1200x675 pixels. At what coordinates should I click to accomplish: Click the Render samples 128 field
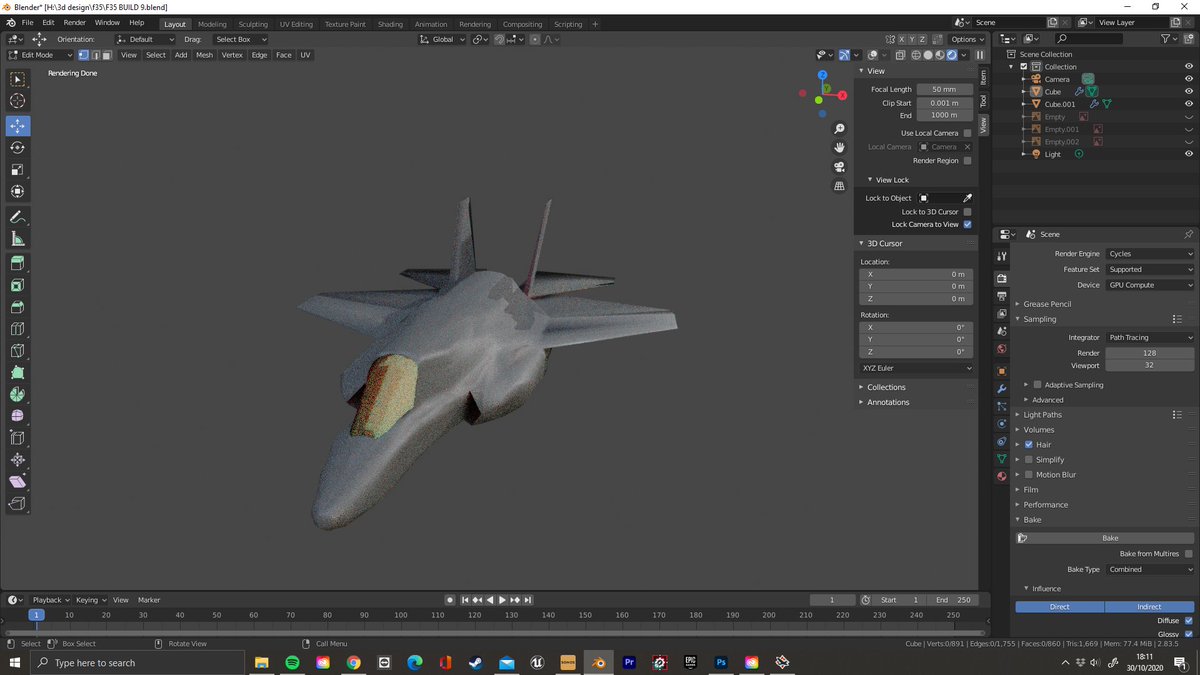click(1150, 353)
